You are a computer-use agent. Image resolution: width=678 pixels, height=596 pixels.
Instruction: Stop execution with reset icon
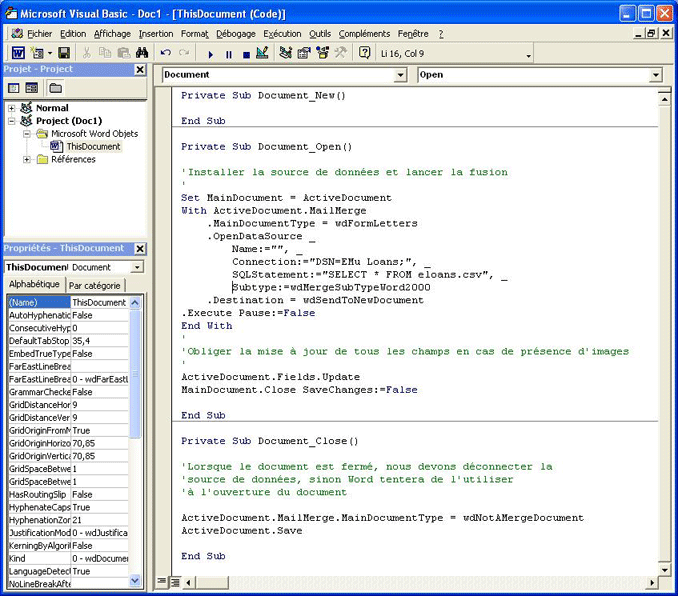(x=246, y=54)
